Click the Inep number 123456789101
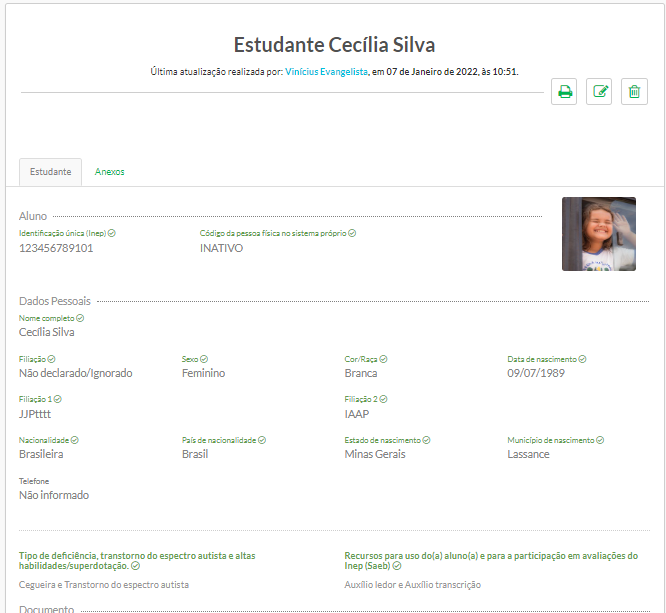Image resolution: width=666 pixels, height=613 pixels. tap(56, 248)
